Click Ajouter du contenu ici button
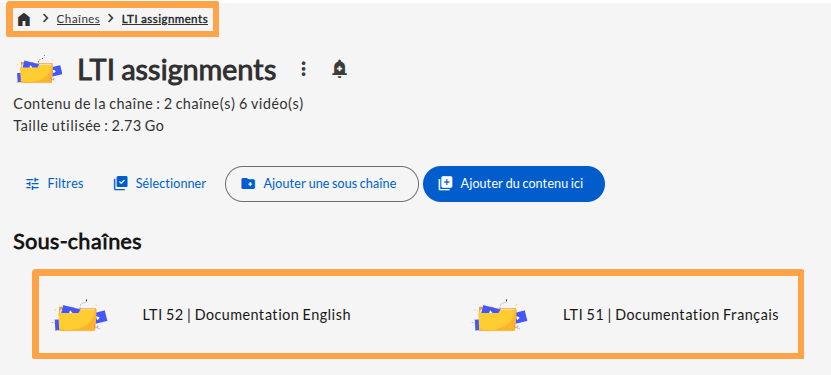The height and width of the screenshot is (375, 831). pos(514,184)
